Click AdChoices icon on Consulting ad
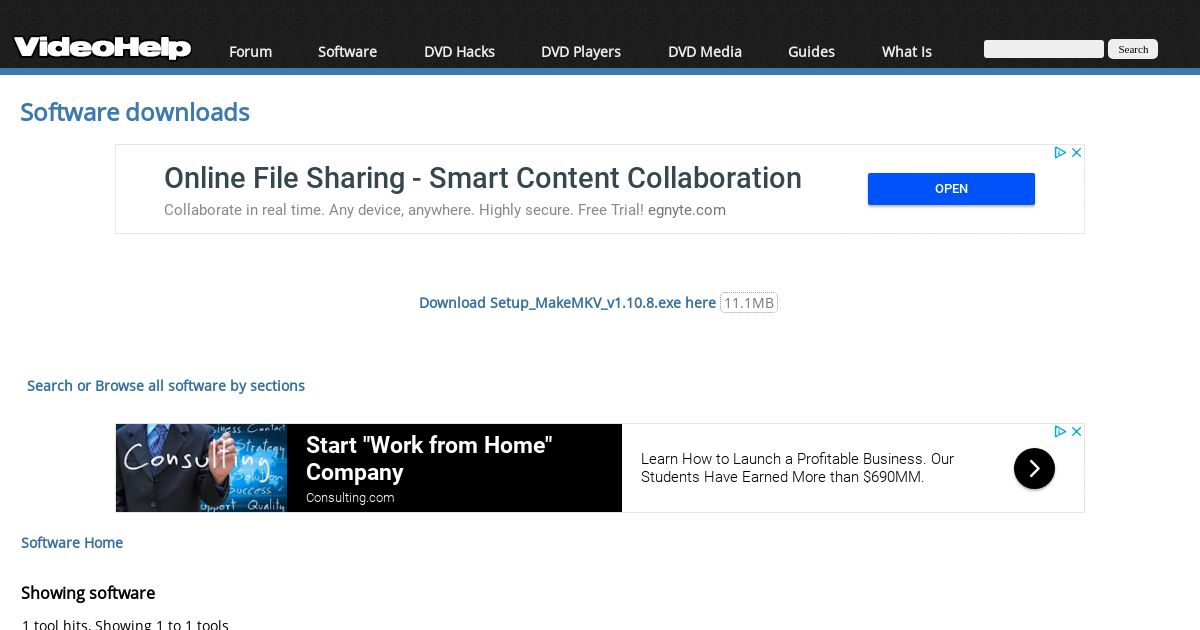1200x630 pixels. tap(1060, 432)
